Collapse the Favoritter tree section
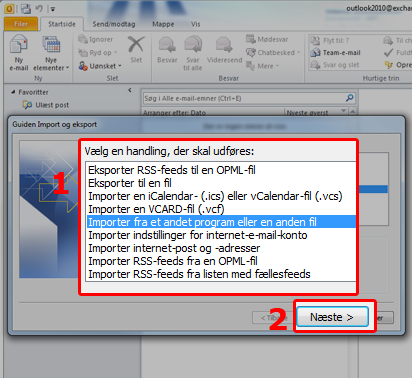412x378 pixels. pyautogui.click(x=13, y=92)
